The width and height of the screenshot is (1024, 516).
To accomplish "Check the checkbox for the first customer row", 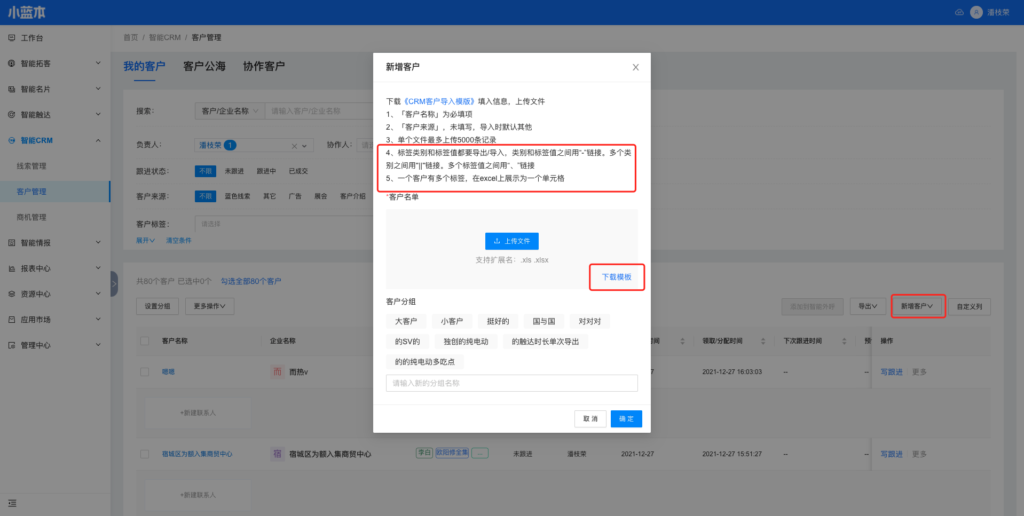I will click(x=144, y=372).
